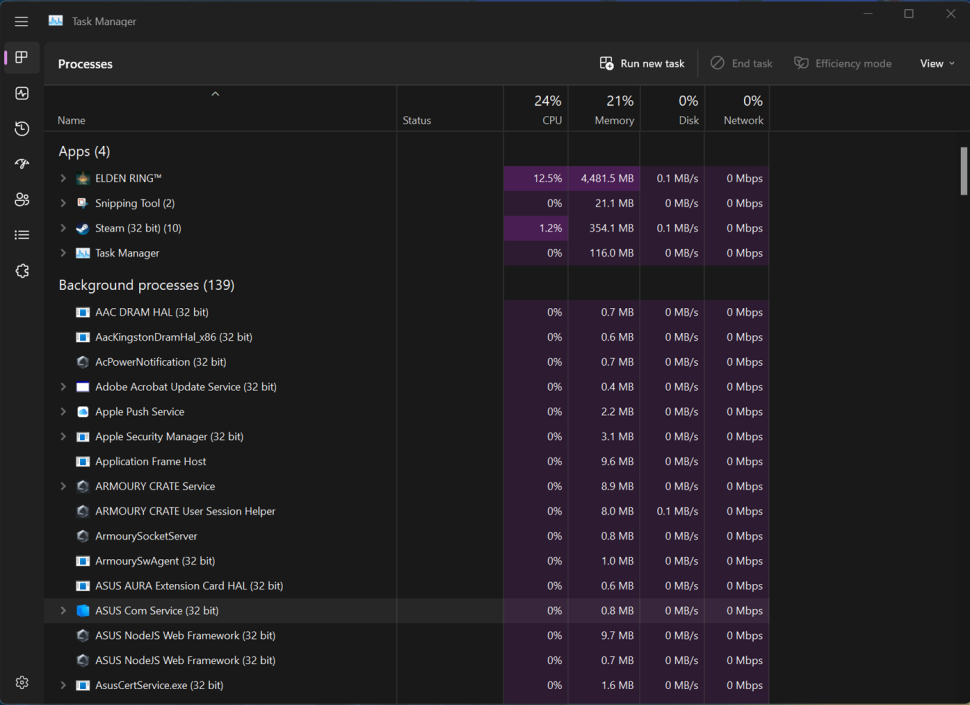The width and height of the screenshot is (970, 705).
Task: Open Task Manager settings gear
Action: 22,683
